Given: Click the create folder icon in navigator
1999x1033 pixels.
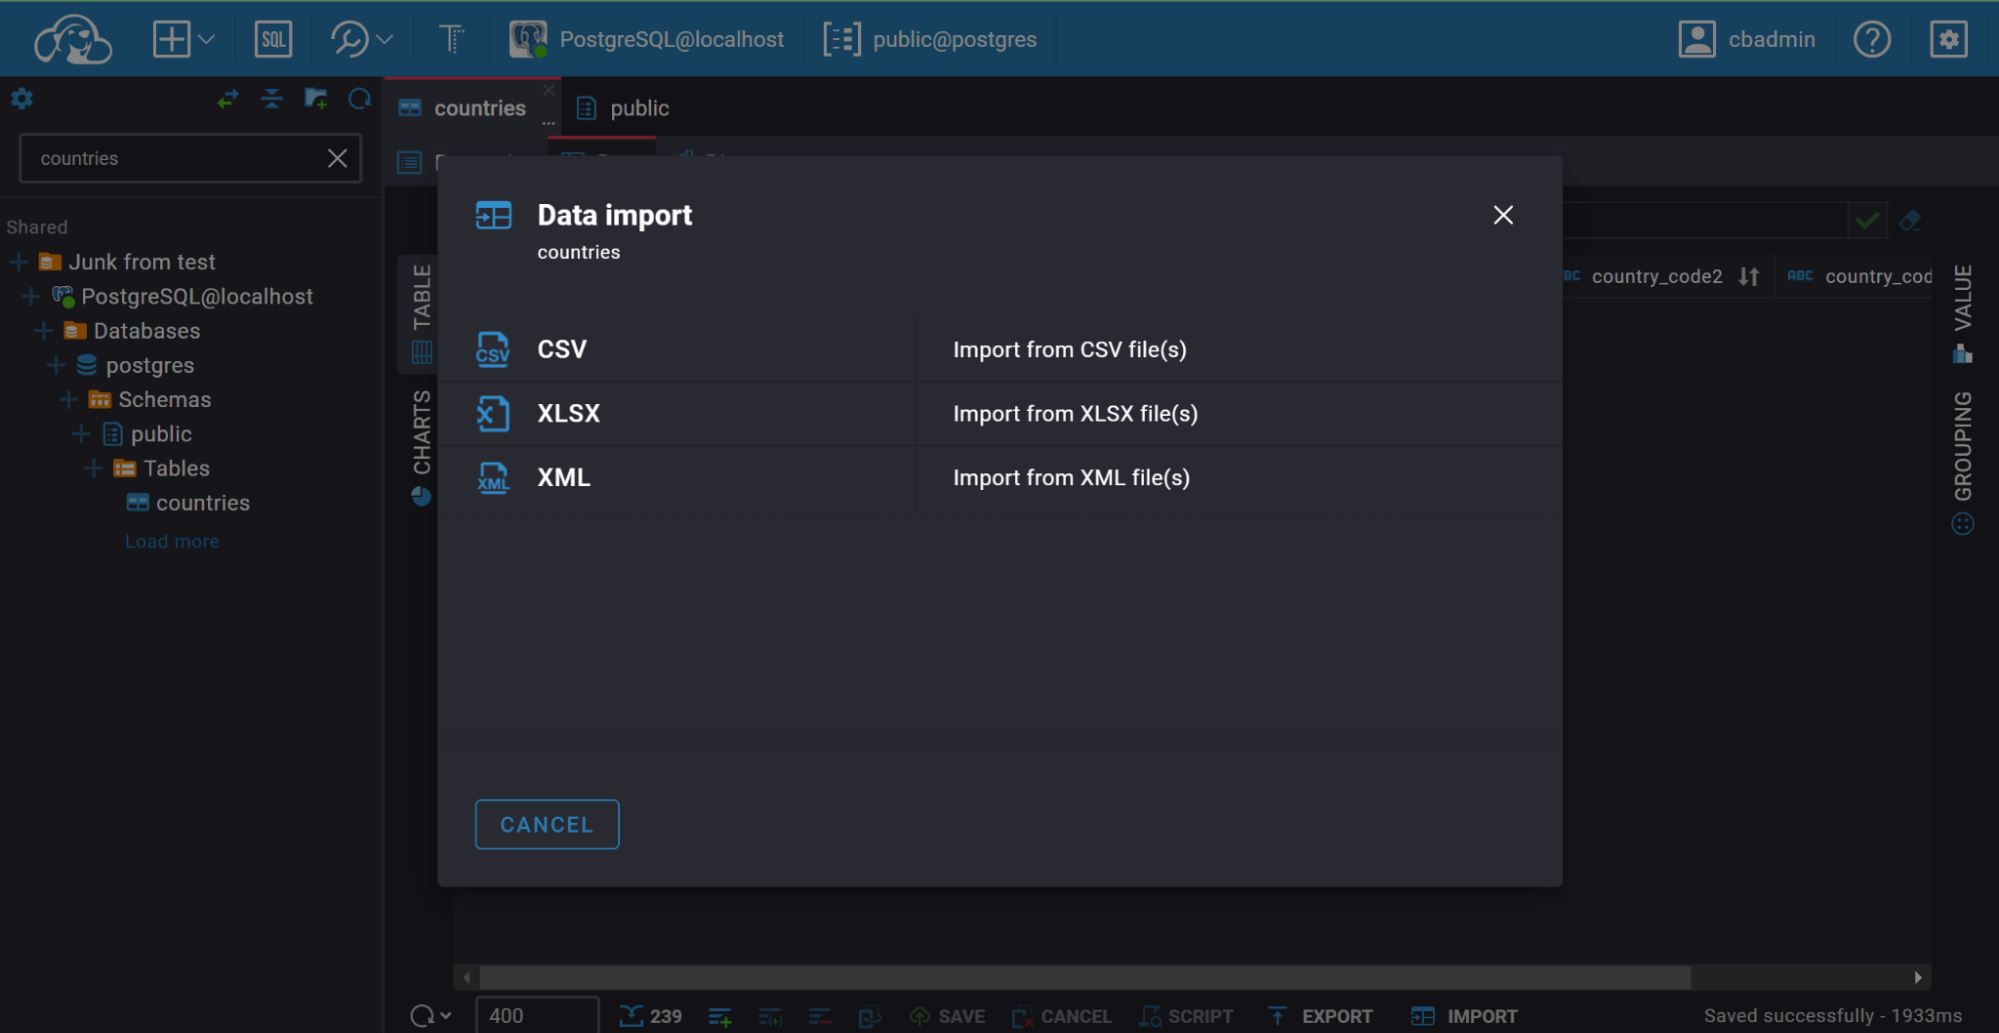Looking at the screenshot, I should click(x=316, y=98).
